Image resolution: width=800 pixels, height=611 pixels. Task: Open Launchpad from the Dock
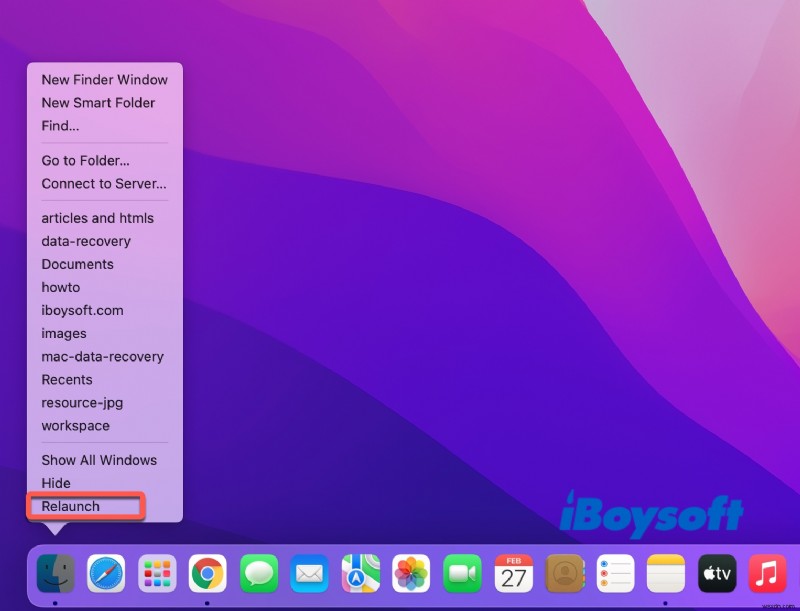point(158,573)
